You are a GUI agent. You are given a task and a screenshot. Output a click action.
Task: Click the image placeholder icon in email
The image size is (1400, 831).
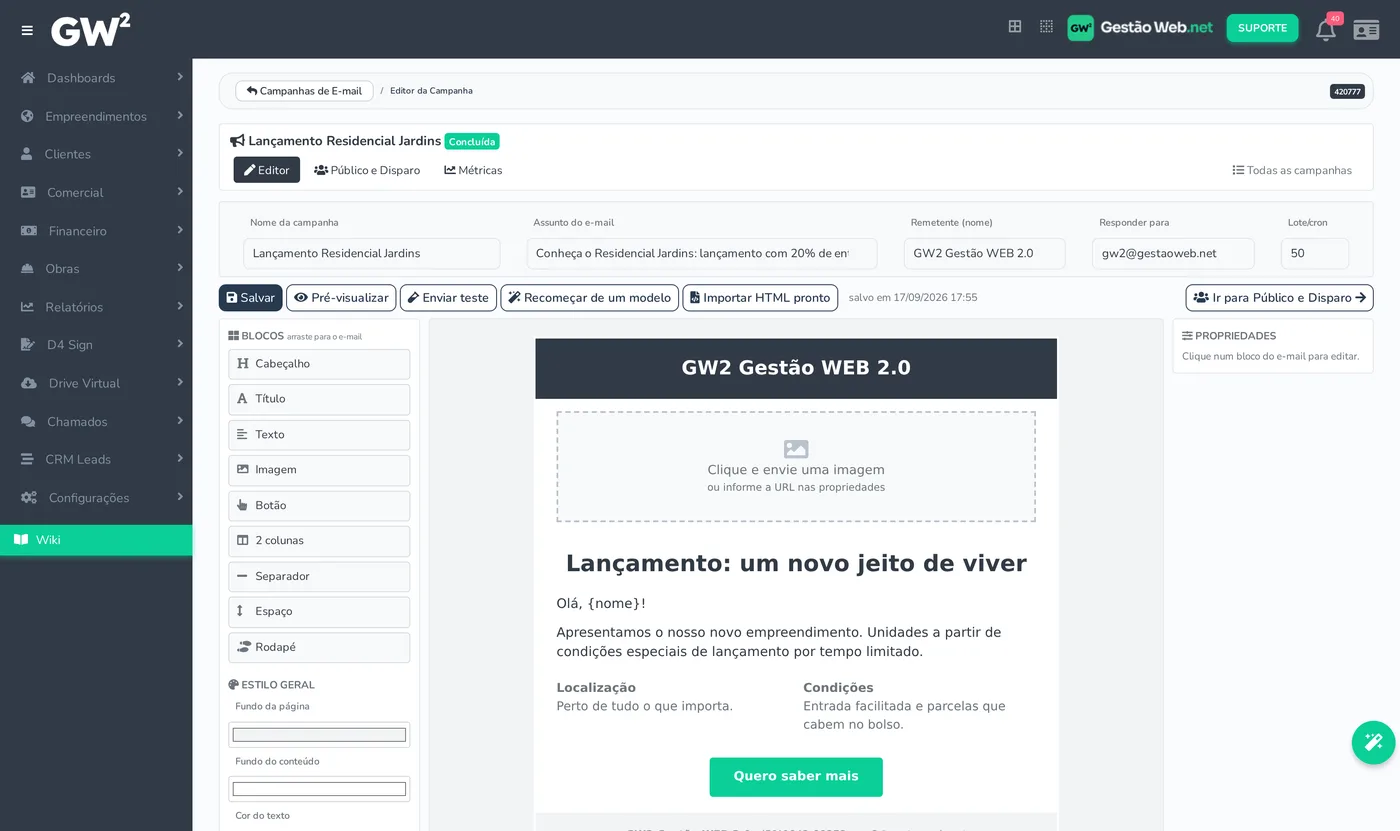click(x=796, y=449)
